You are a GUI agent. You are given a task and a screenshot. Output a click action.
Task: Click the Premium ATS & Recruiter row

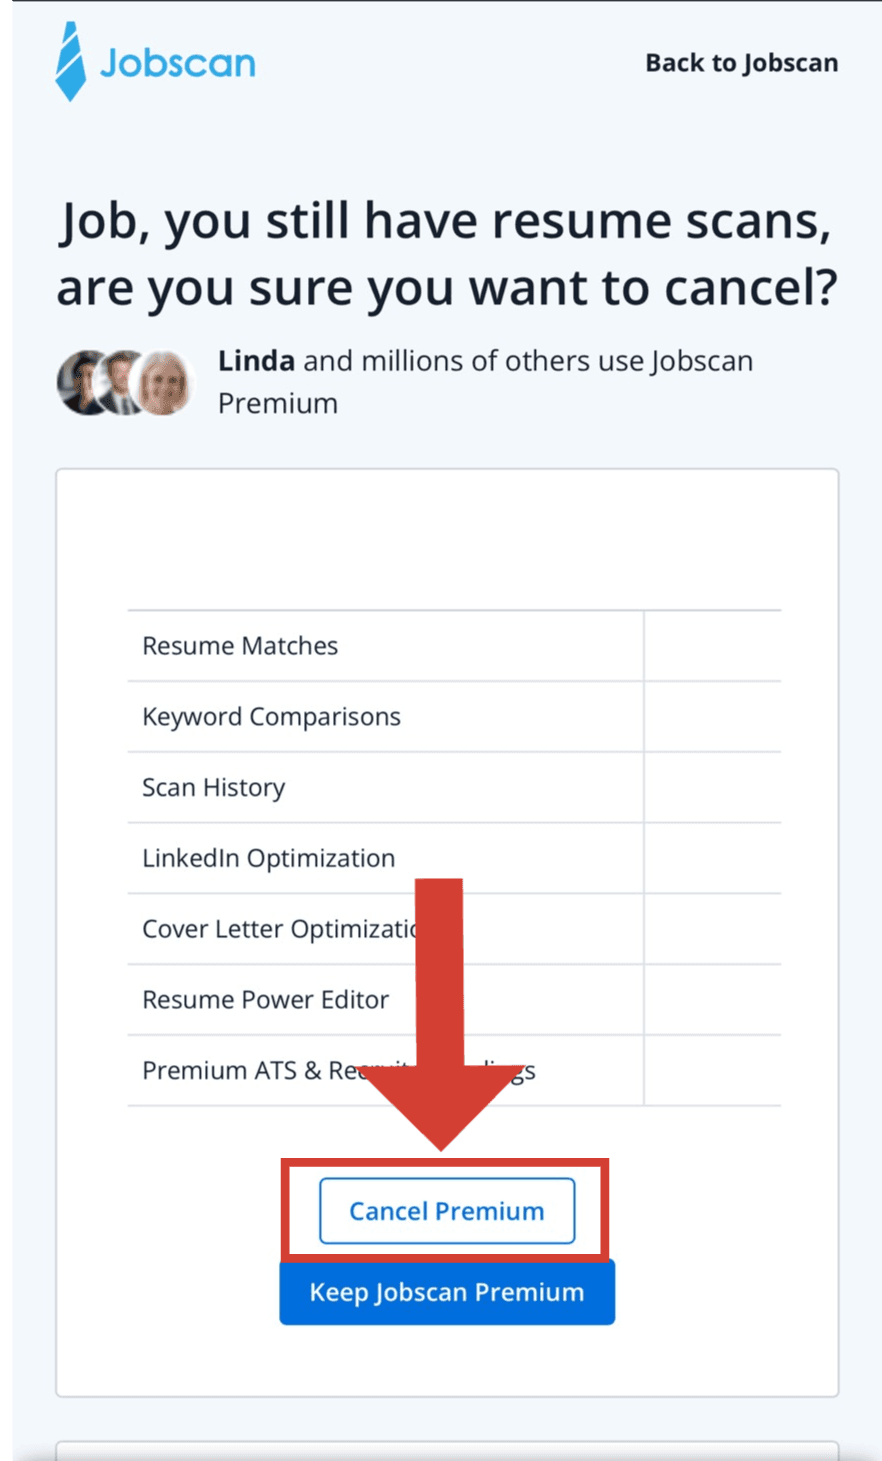pyautogui.click(x=248, y=1071)
